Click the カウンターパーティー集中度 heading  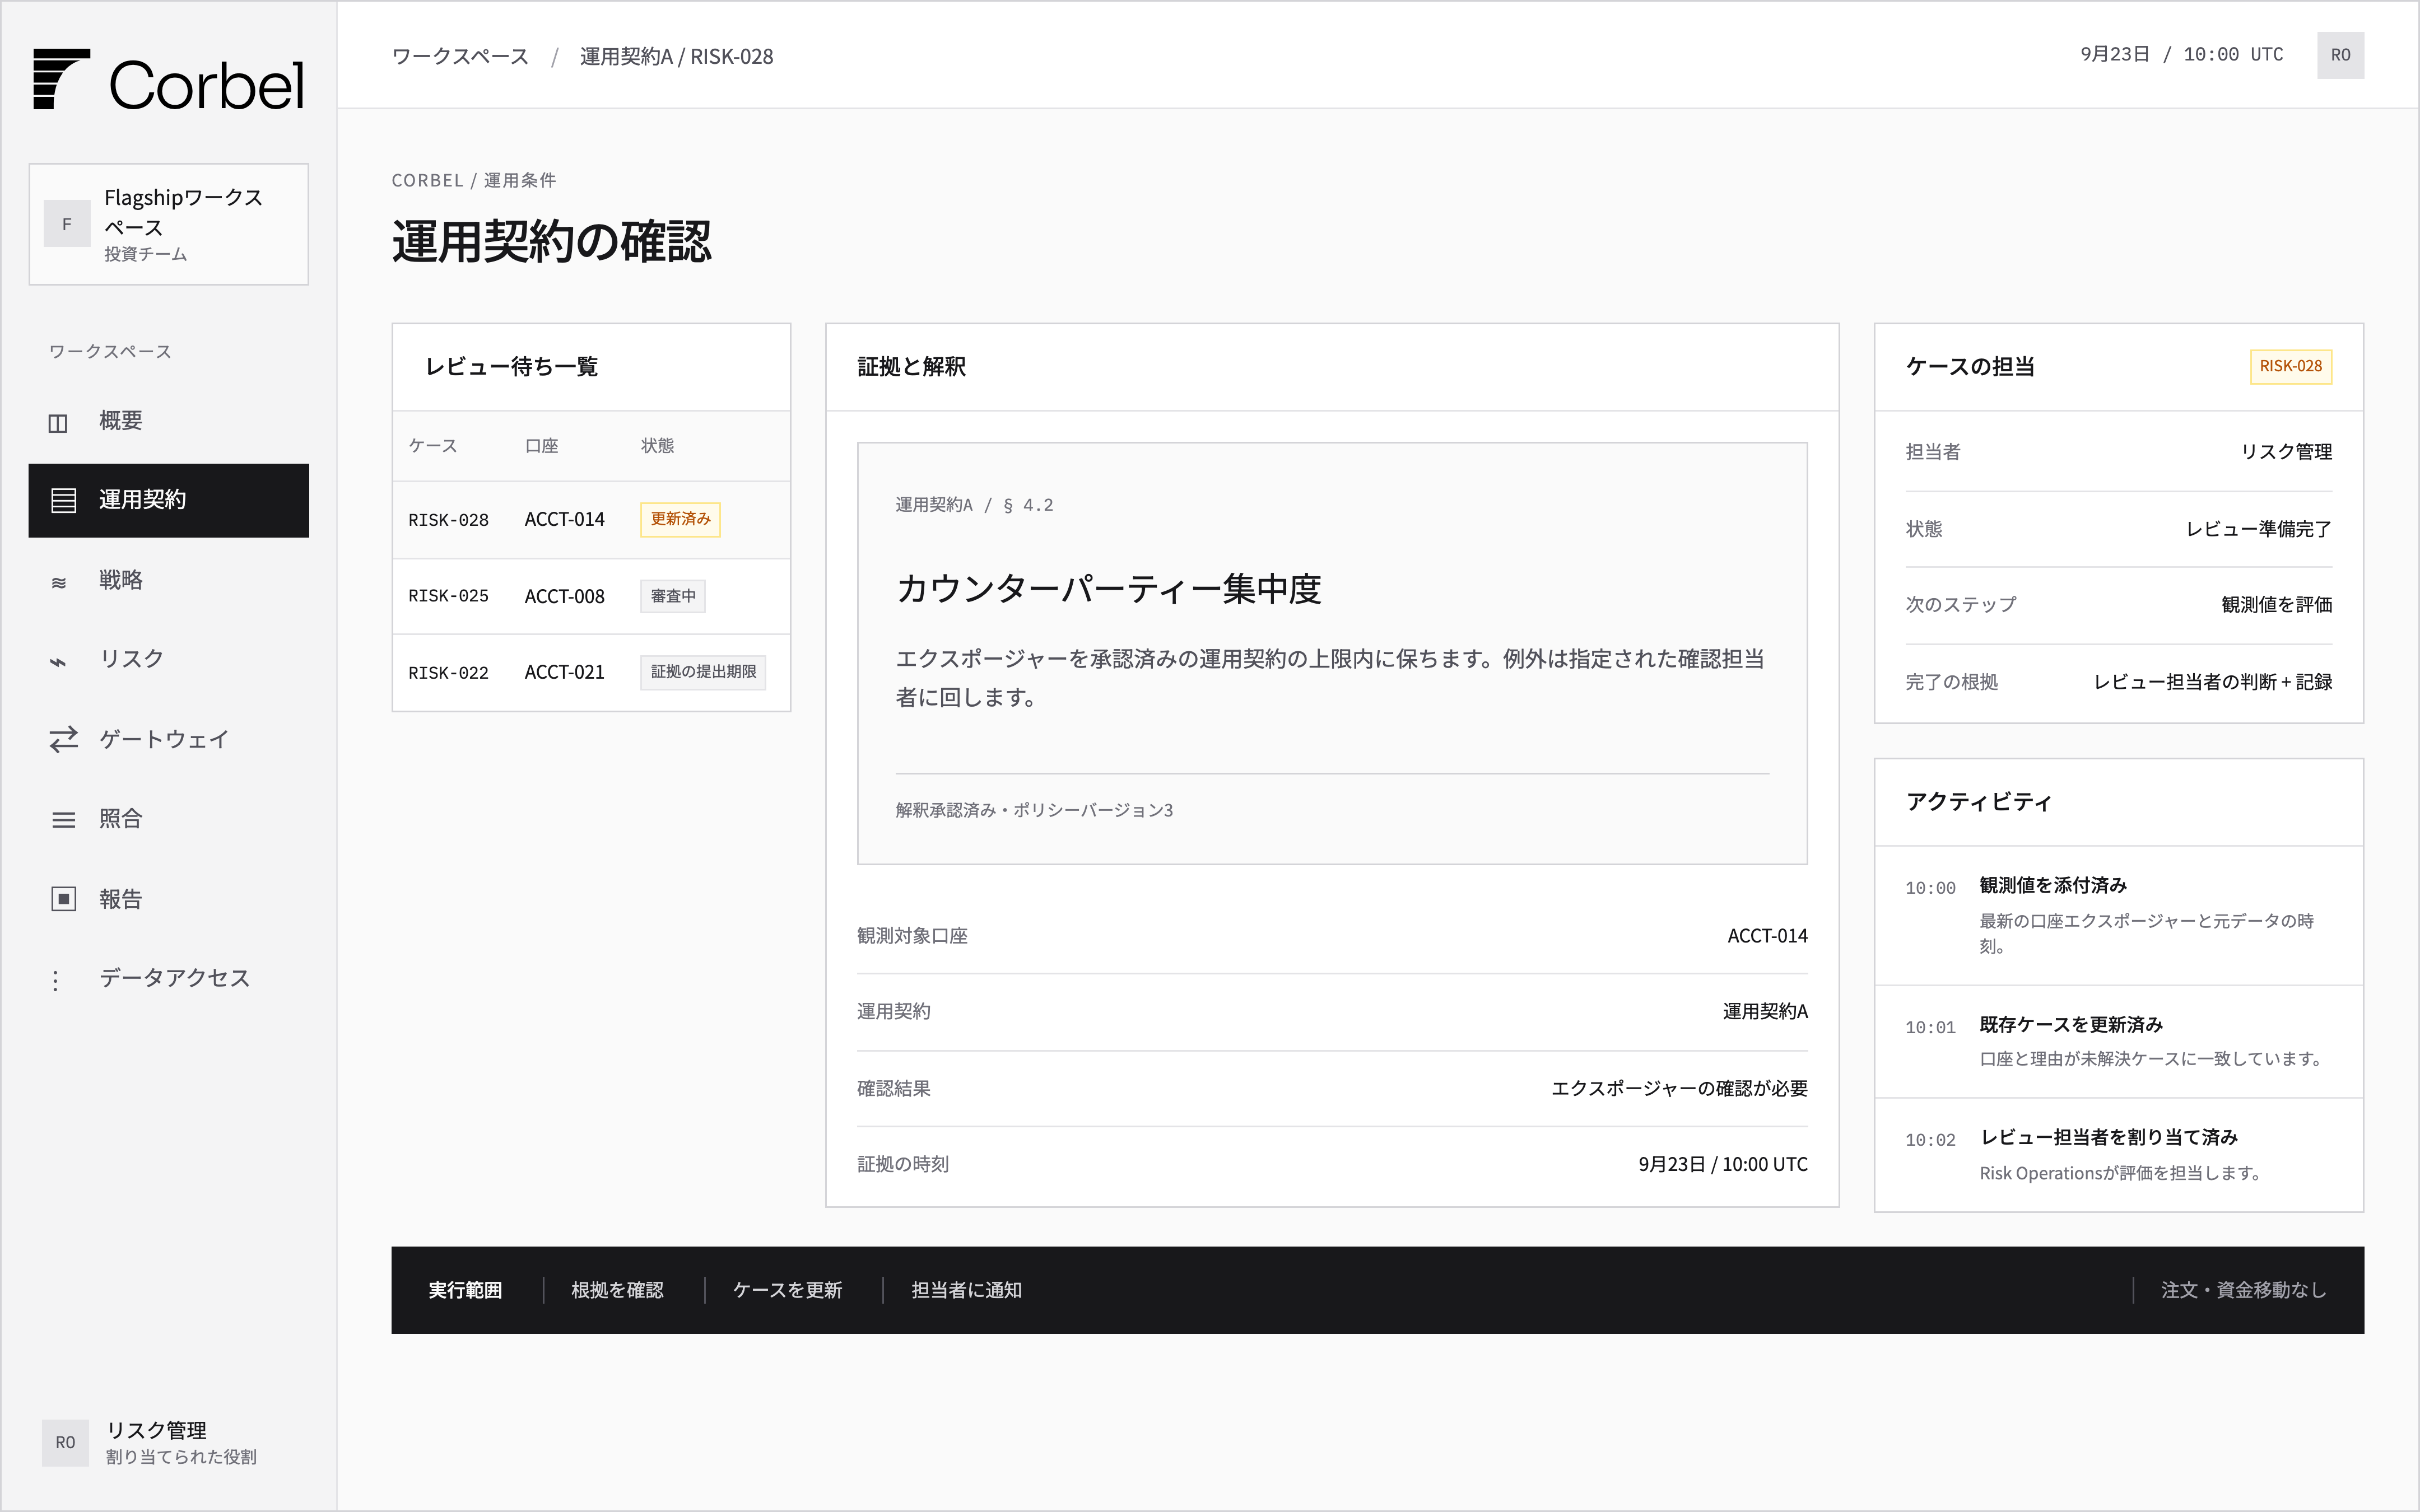coord(1108,589)
